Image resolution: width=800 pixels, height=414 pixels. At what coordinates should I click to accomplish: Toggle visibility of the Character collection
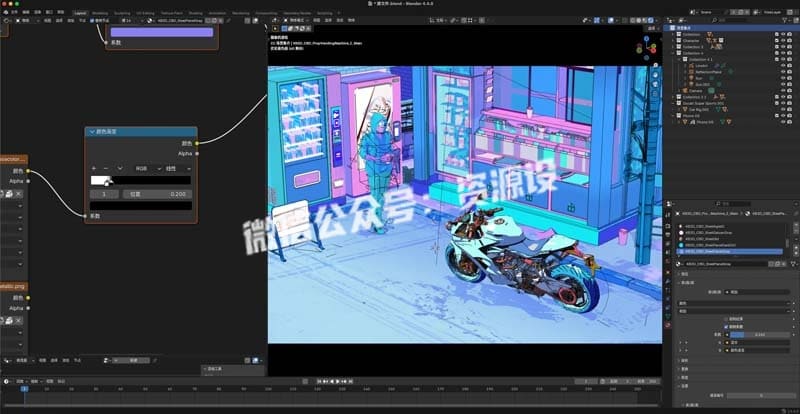tap(783, 40)
